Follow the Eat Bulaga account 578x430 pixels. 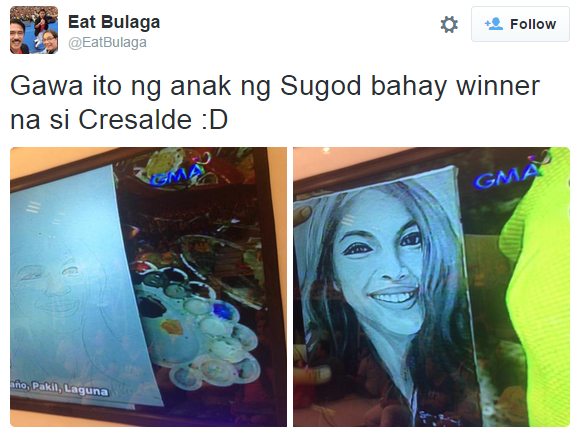pyautogui.click(x=520, y=24)
